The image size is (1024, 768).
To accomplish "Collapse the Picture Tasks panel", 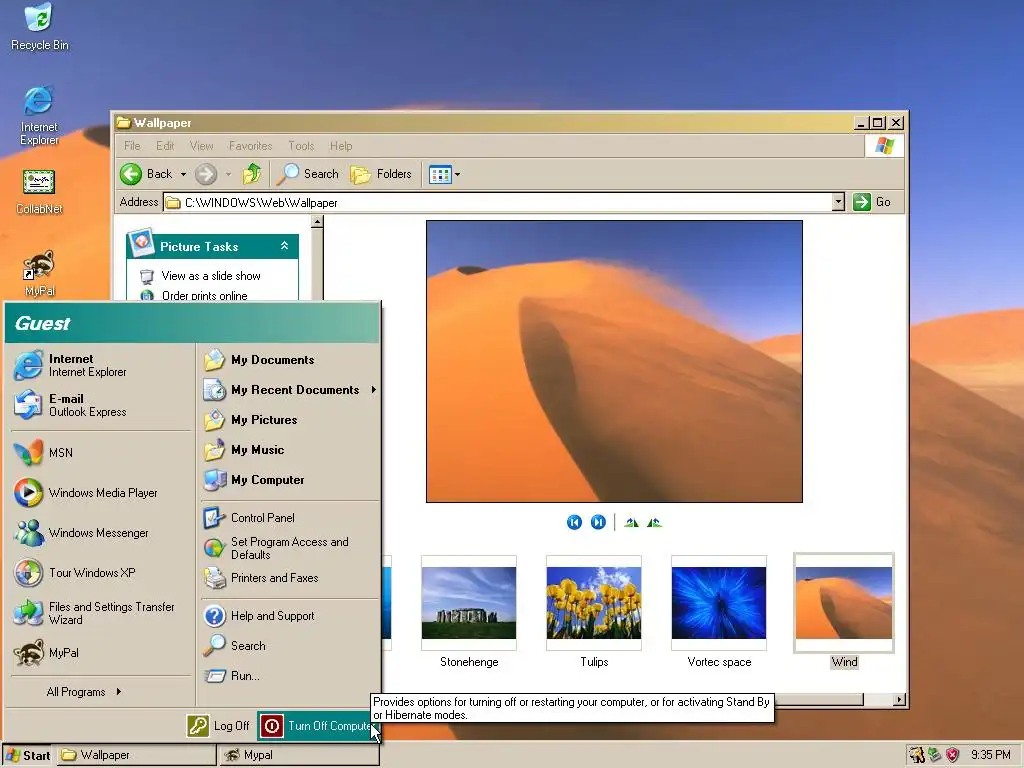I will (285, 246).
